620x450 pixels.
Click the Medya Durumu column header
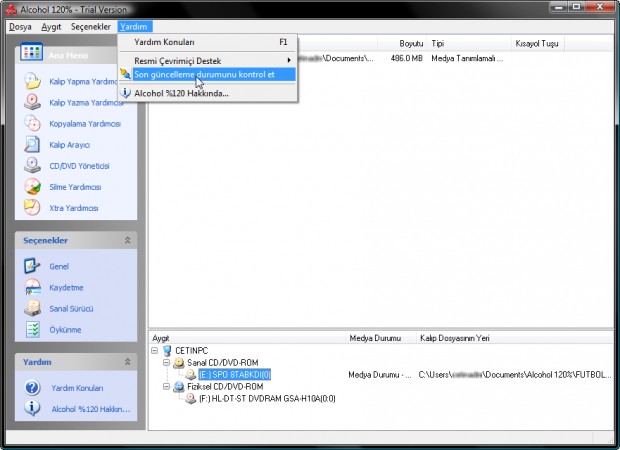pos(381,338)
